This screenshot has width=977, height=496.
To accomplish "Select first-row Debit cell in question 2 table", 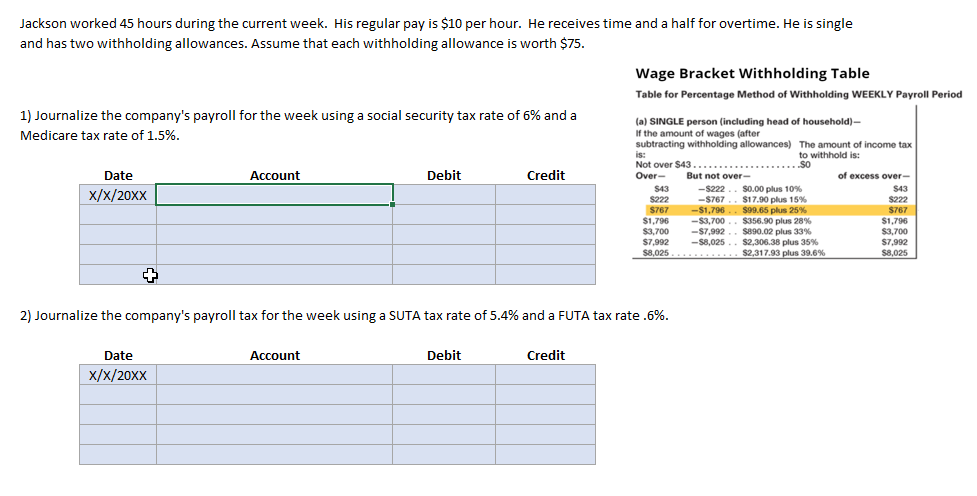I will tap(444, 374).
